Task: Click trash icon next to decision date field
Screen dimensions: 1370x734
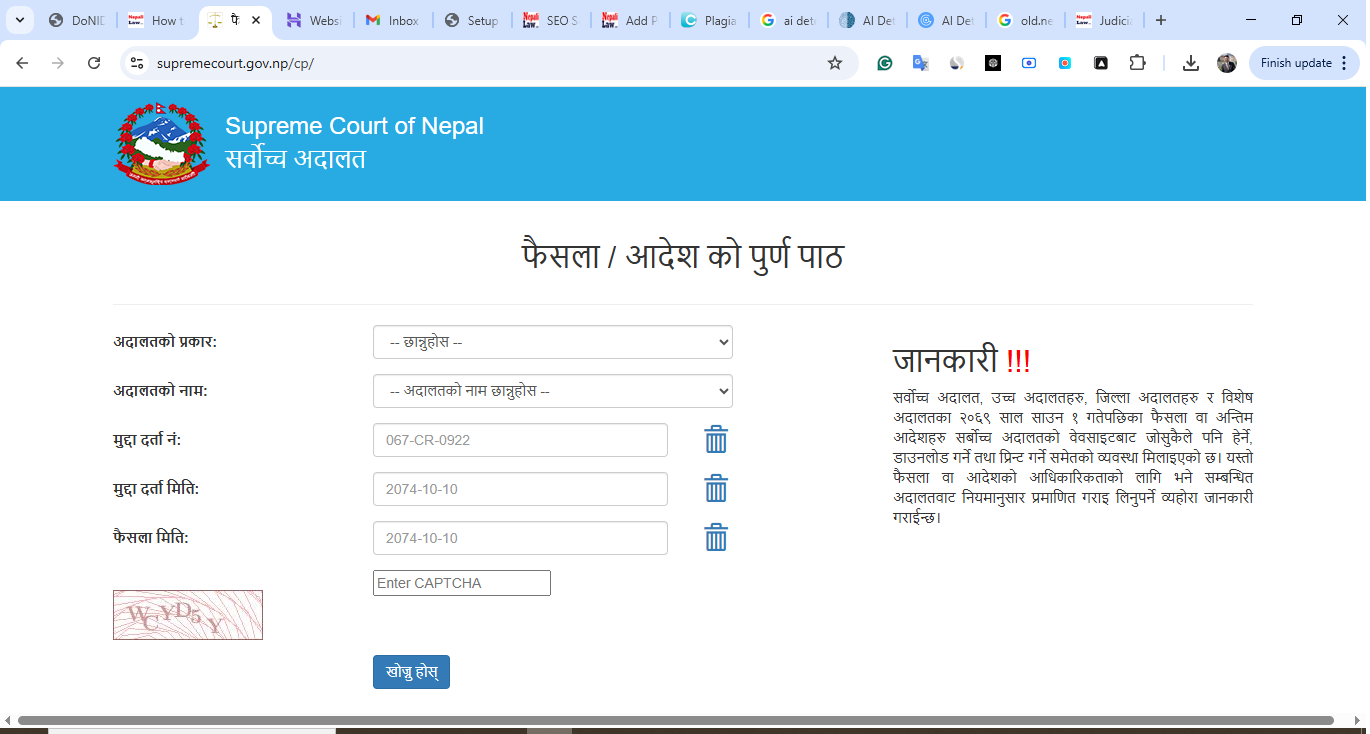Action: point(715,538)
